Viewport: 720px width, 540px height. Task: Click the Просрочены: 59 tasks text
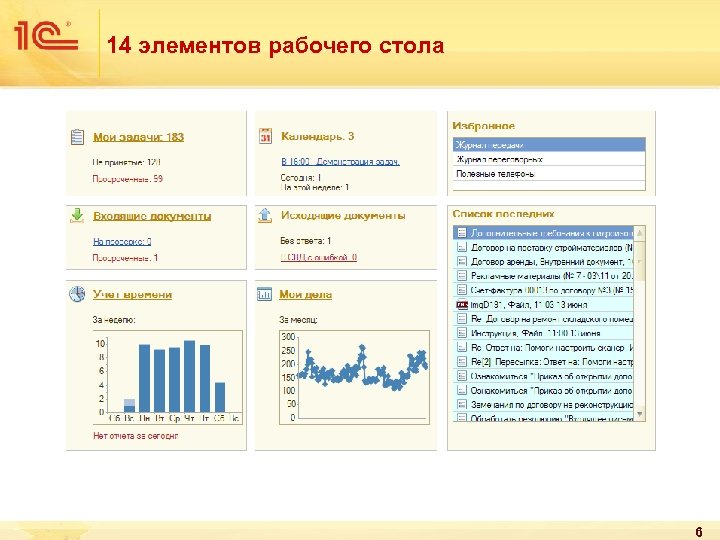click(128, 179)
